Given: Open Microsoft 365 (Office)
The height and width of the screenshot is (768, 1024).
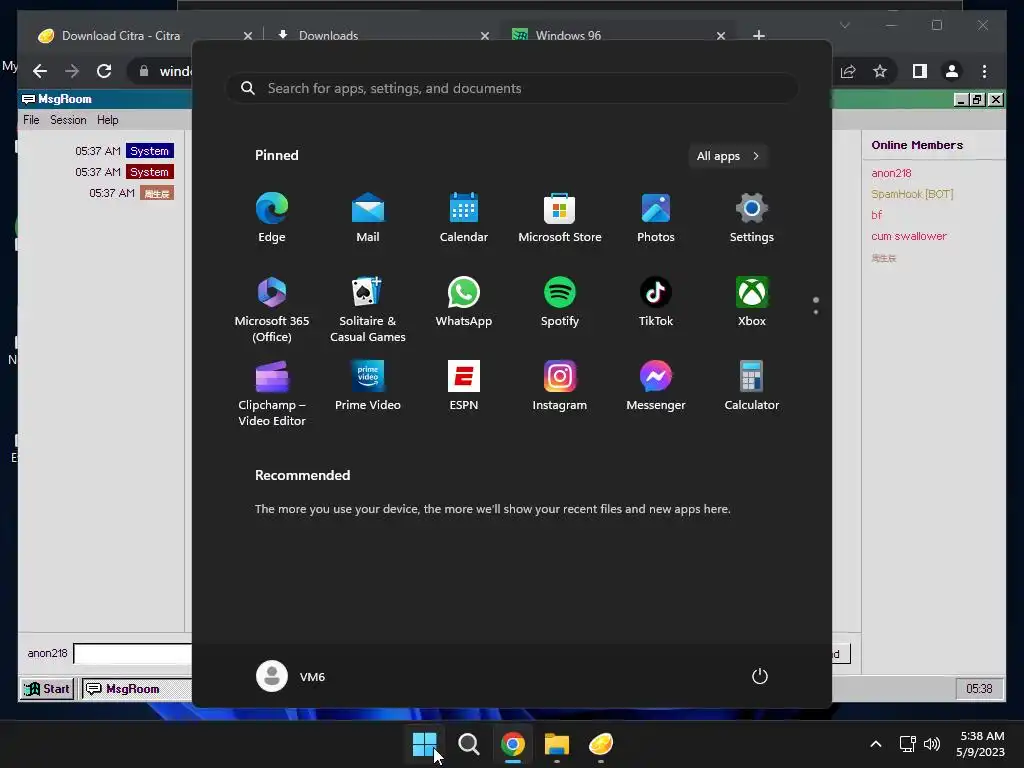Looking at the screenshot, I should point(272,309).
